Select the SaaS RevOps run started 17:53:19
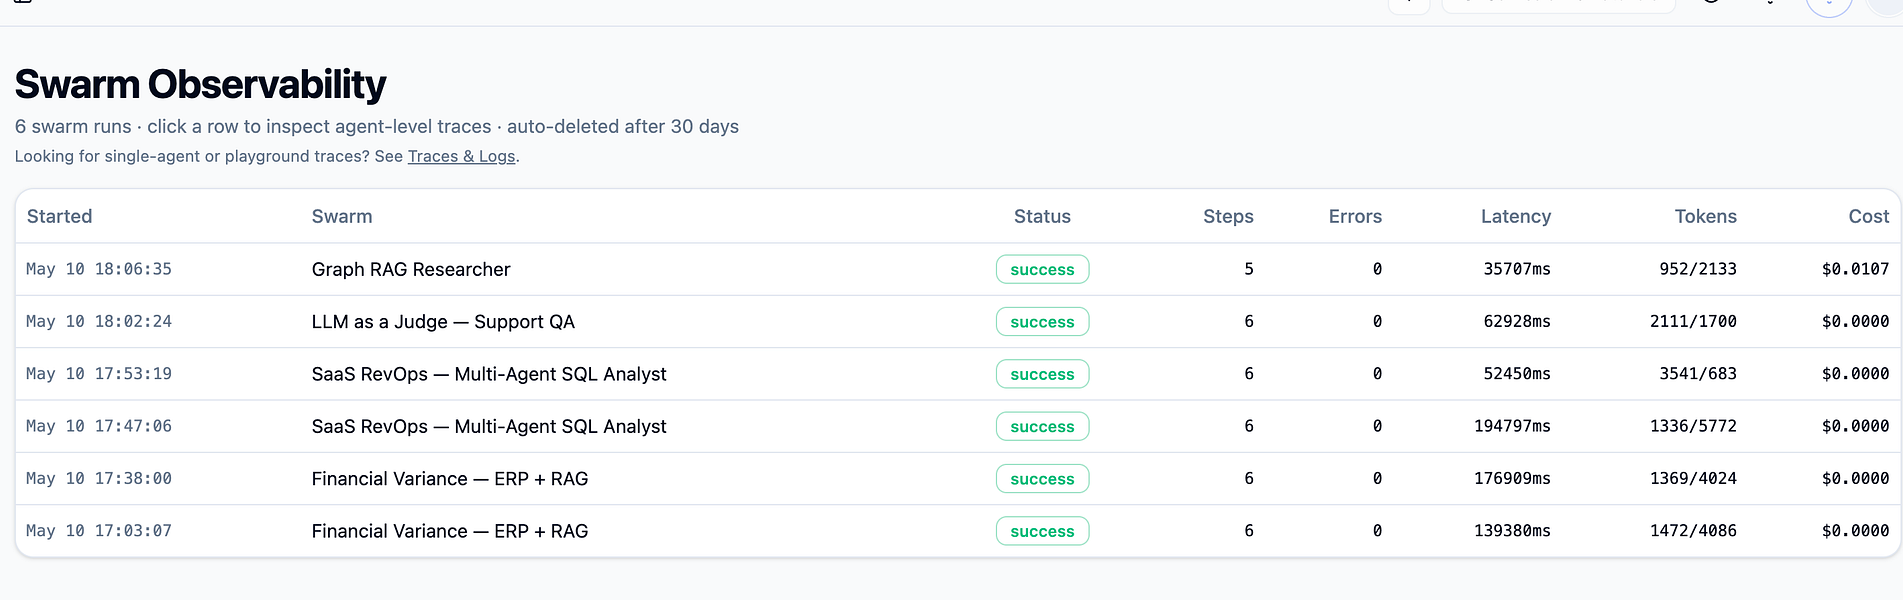 pos(957,374)
